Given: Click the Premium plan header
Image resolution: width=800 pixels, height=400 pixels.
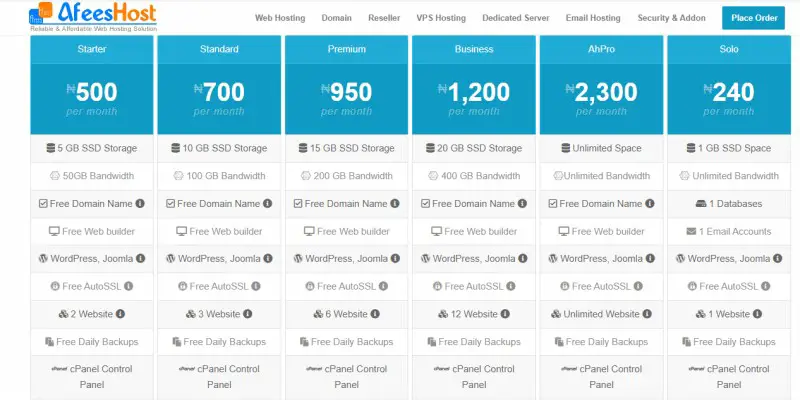Looking at the screenshot, I should (x=346, y=49).
